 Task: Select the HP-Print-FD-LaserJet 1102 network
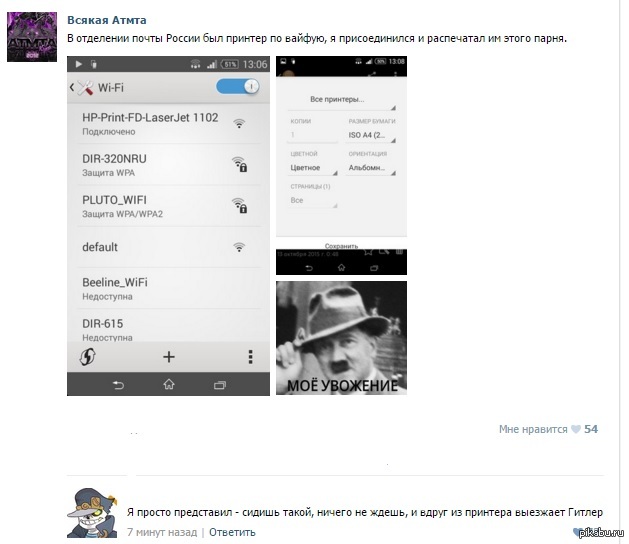coord(169,124)
